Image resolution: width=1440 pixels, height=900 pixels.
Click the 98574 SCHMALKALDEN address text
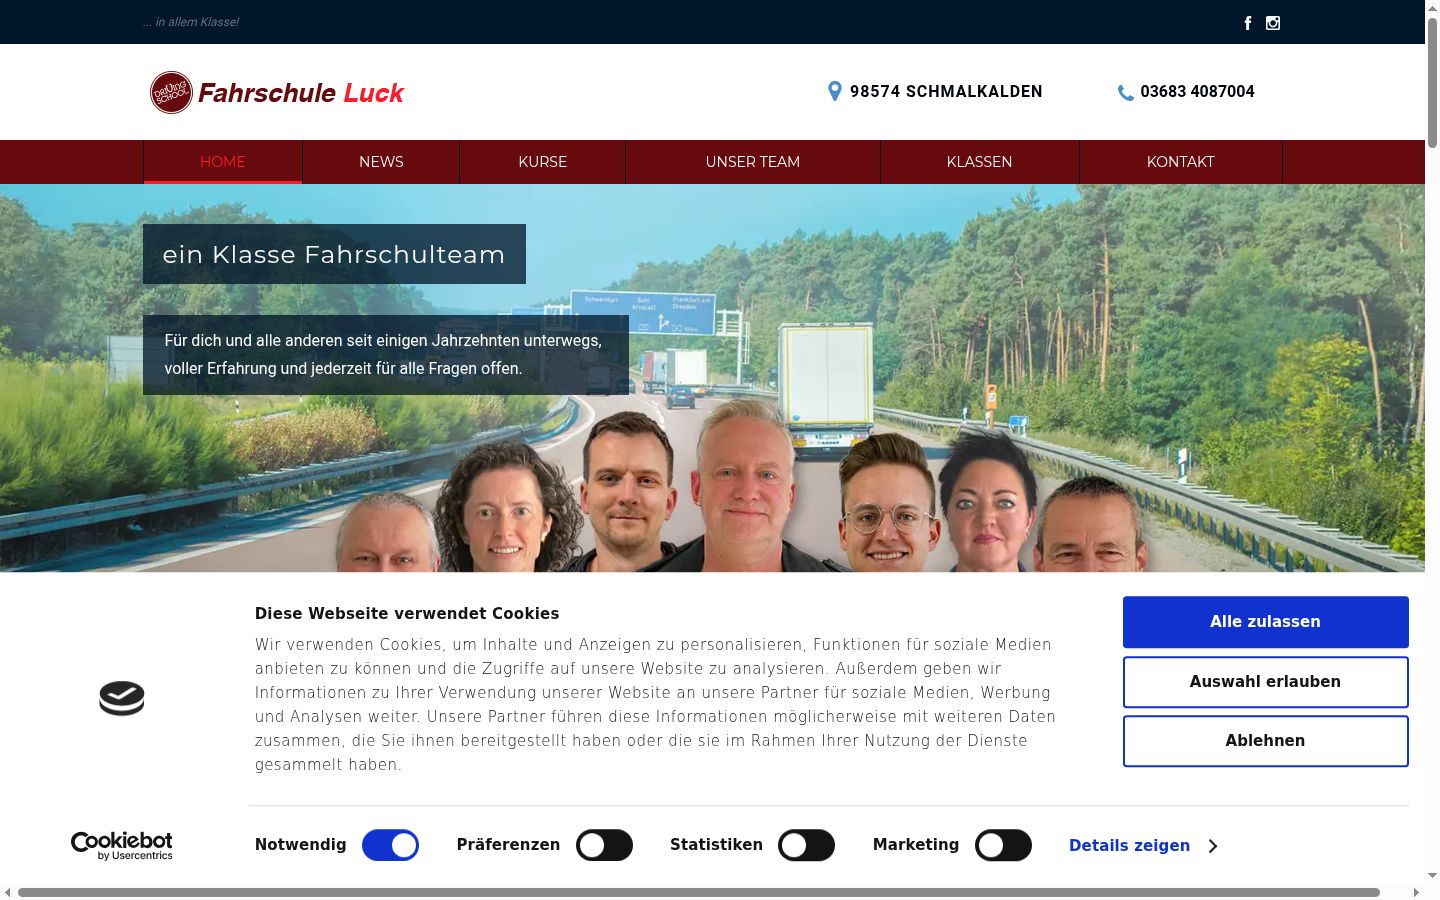[x=946, y=91]
